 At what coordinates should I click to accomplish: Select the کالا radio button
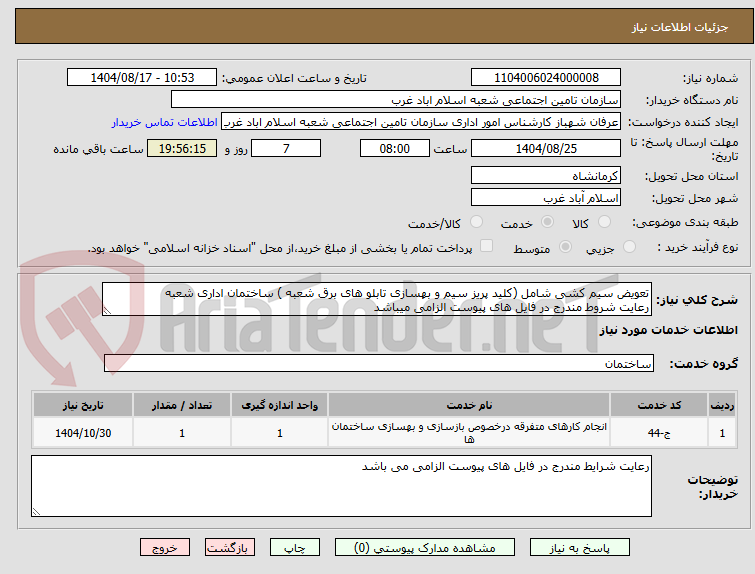coord(604,222)
